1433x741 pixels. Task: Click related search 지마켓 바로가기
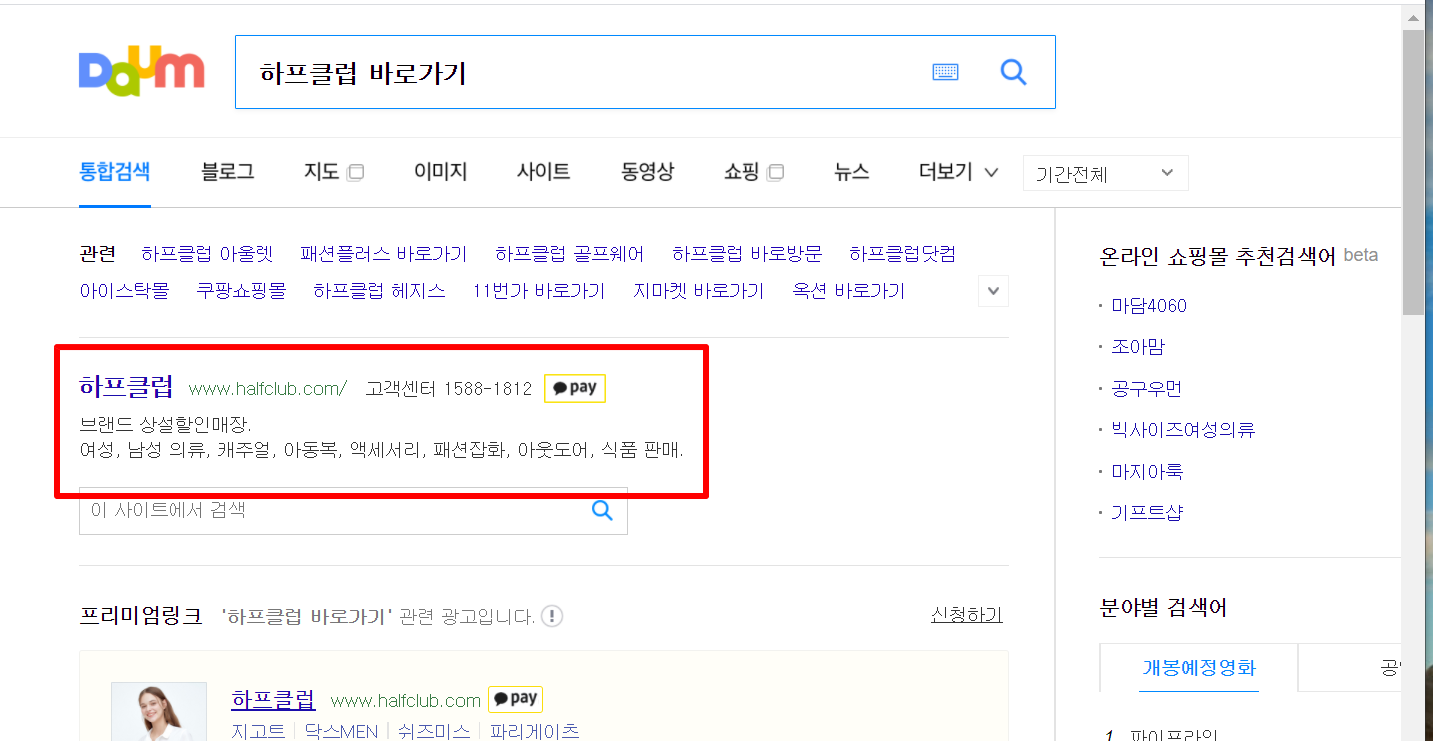click(x=698, y=291)
